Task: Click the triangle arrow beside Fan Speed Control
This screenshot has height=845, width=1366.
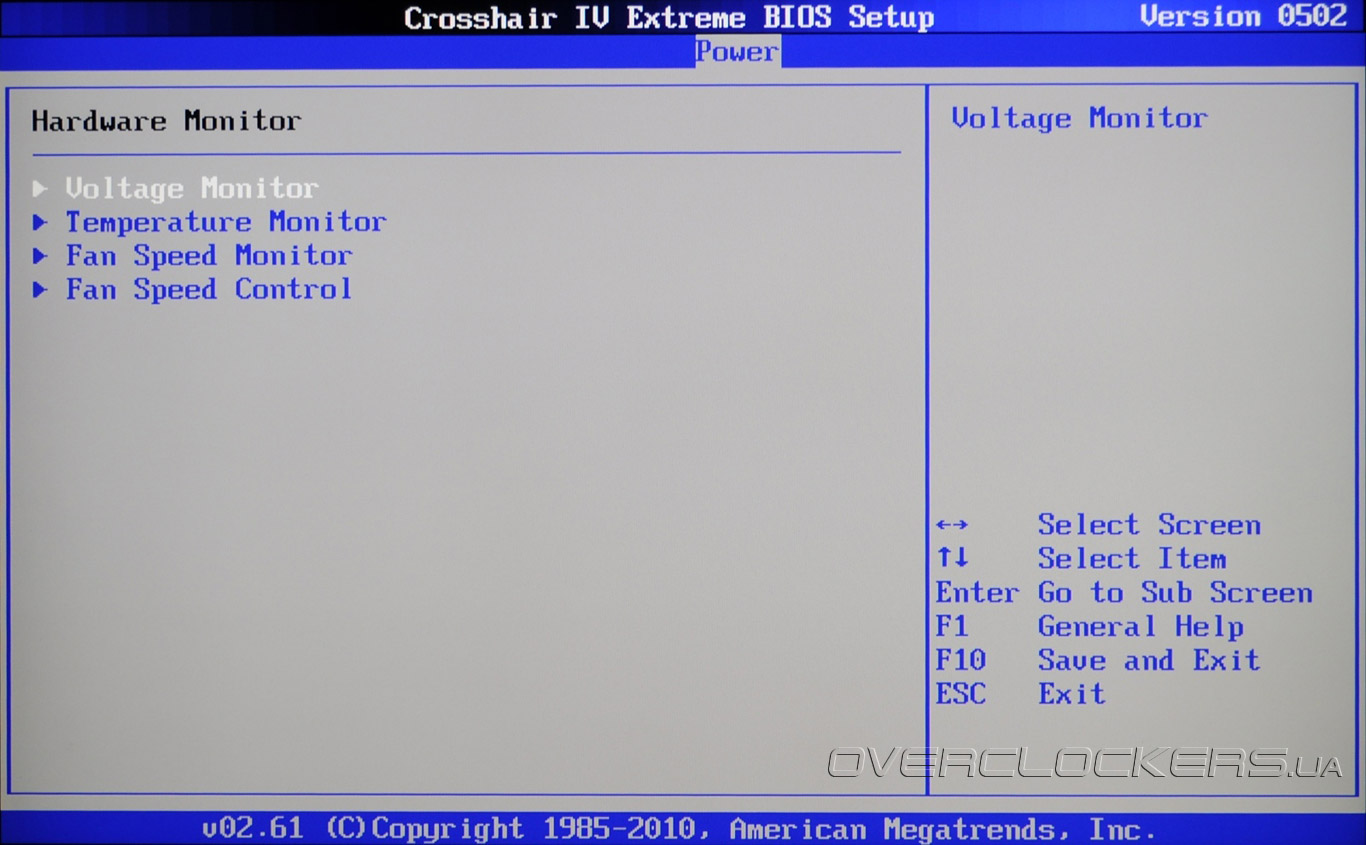Action: click(40, 290)
